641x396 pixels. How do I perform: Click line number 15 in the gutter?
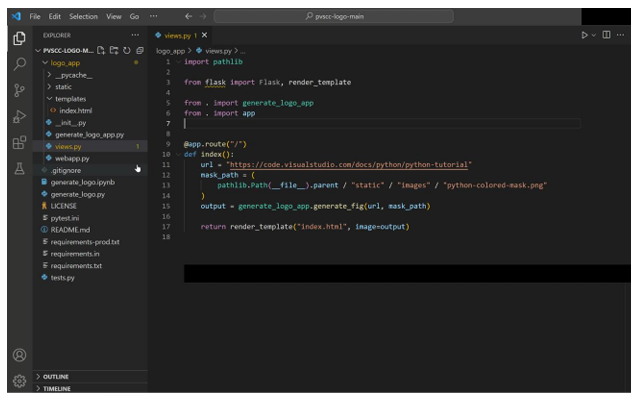coord(166,206)
